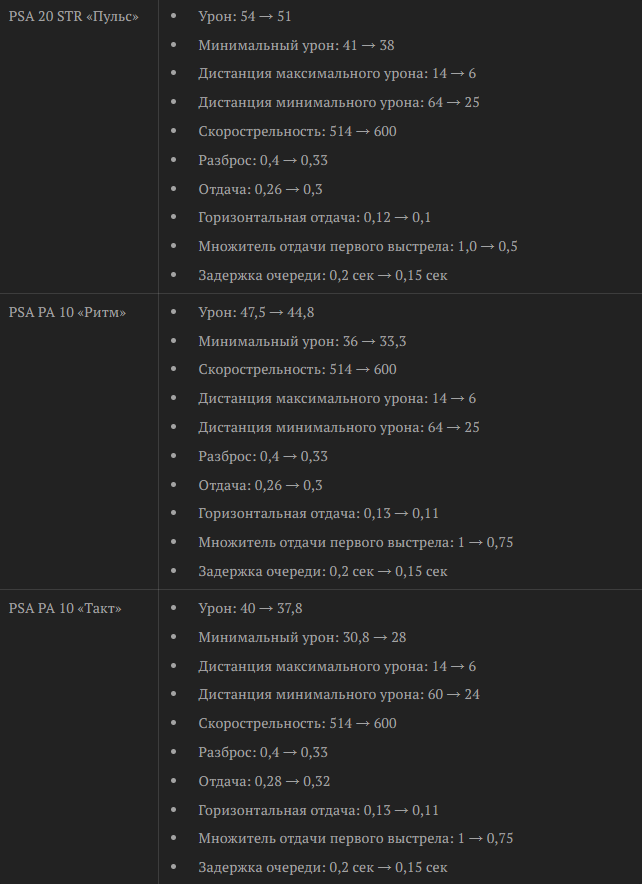Click Множитель отдачи первого выстрела: 1,0 → 0,5
The image size is (642, 884).
[357, 246]
